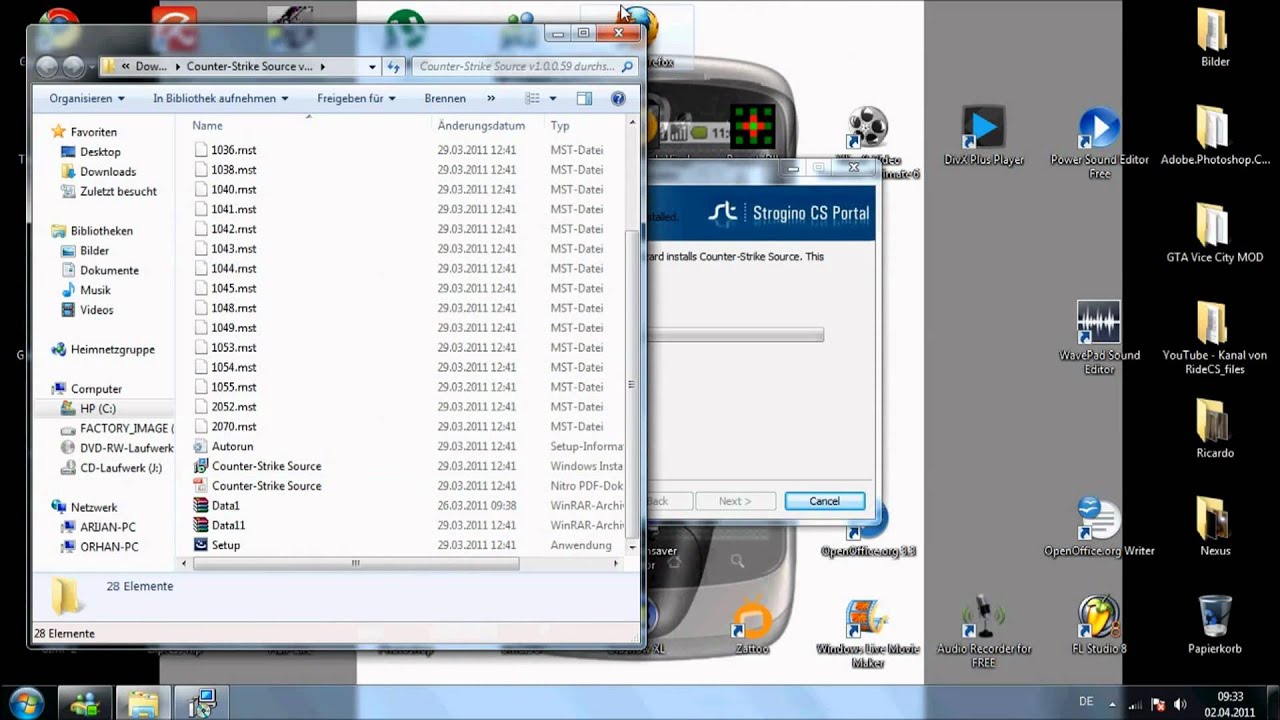Expand the toolbar overflow chevron
This screenshot has width=1280, height=720.
[x=491, y=98]
